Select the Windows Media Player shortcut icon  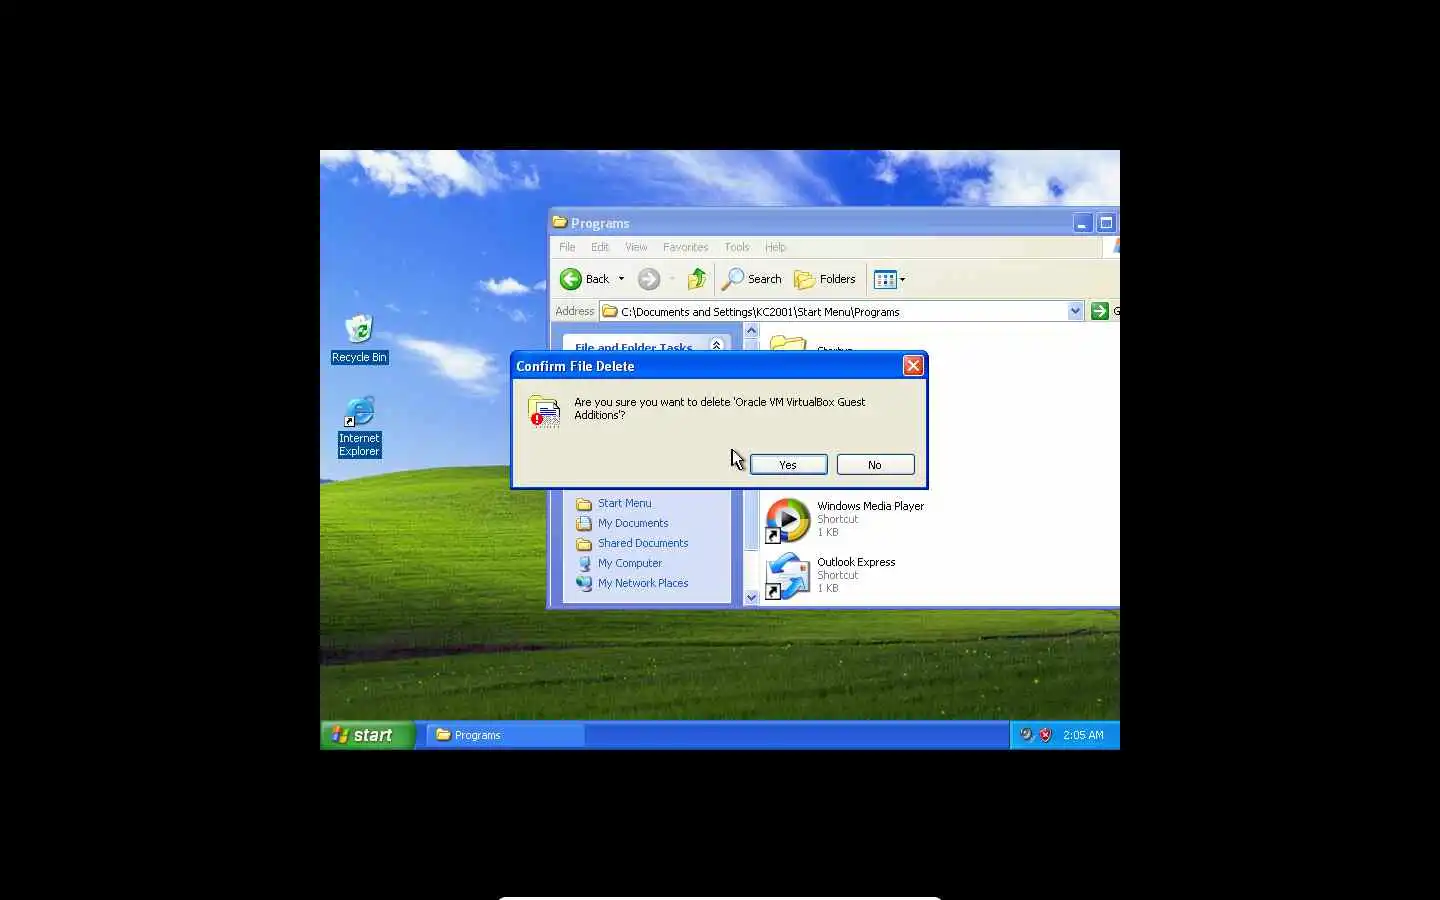[788, 520]
